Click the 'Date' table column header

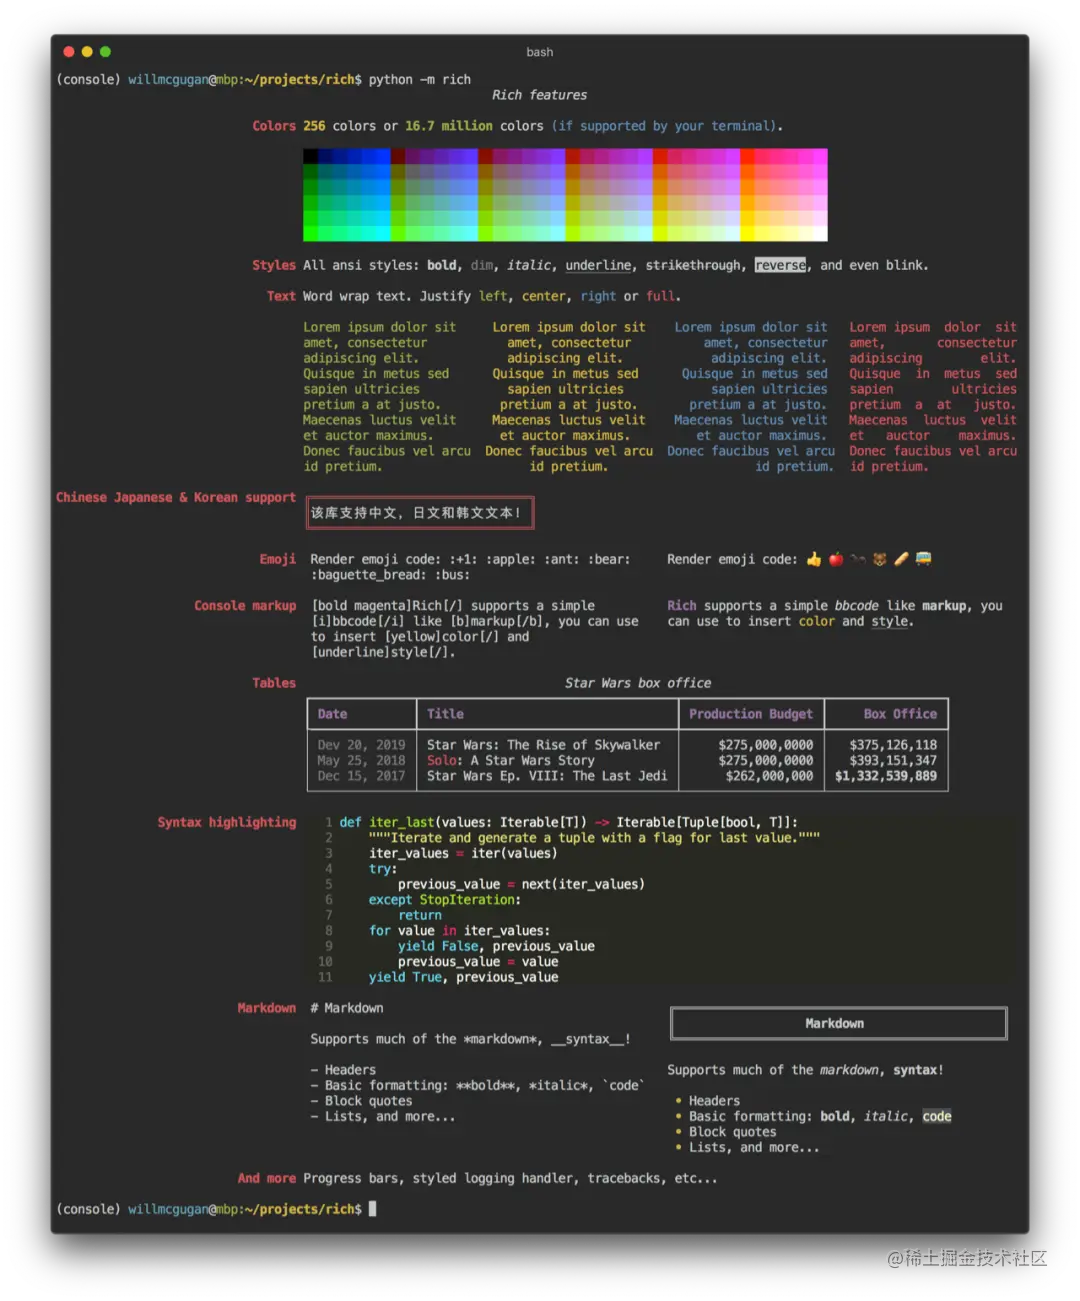coord(333,714)
